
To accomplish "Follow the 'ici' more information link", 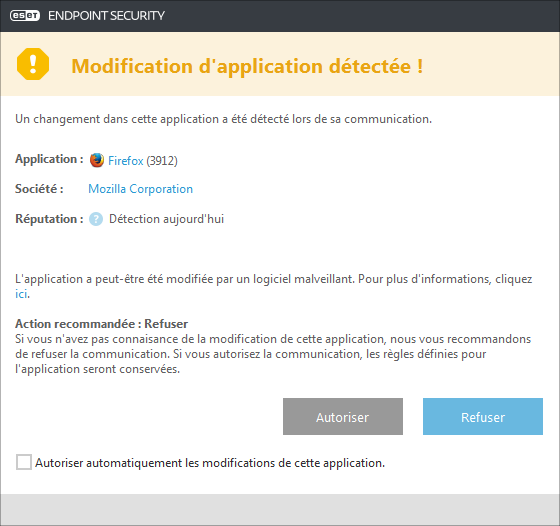I will [x=21, y=294].
